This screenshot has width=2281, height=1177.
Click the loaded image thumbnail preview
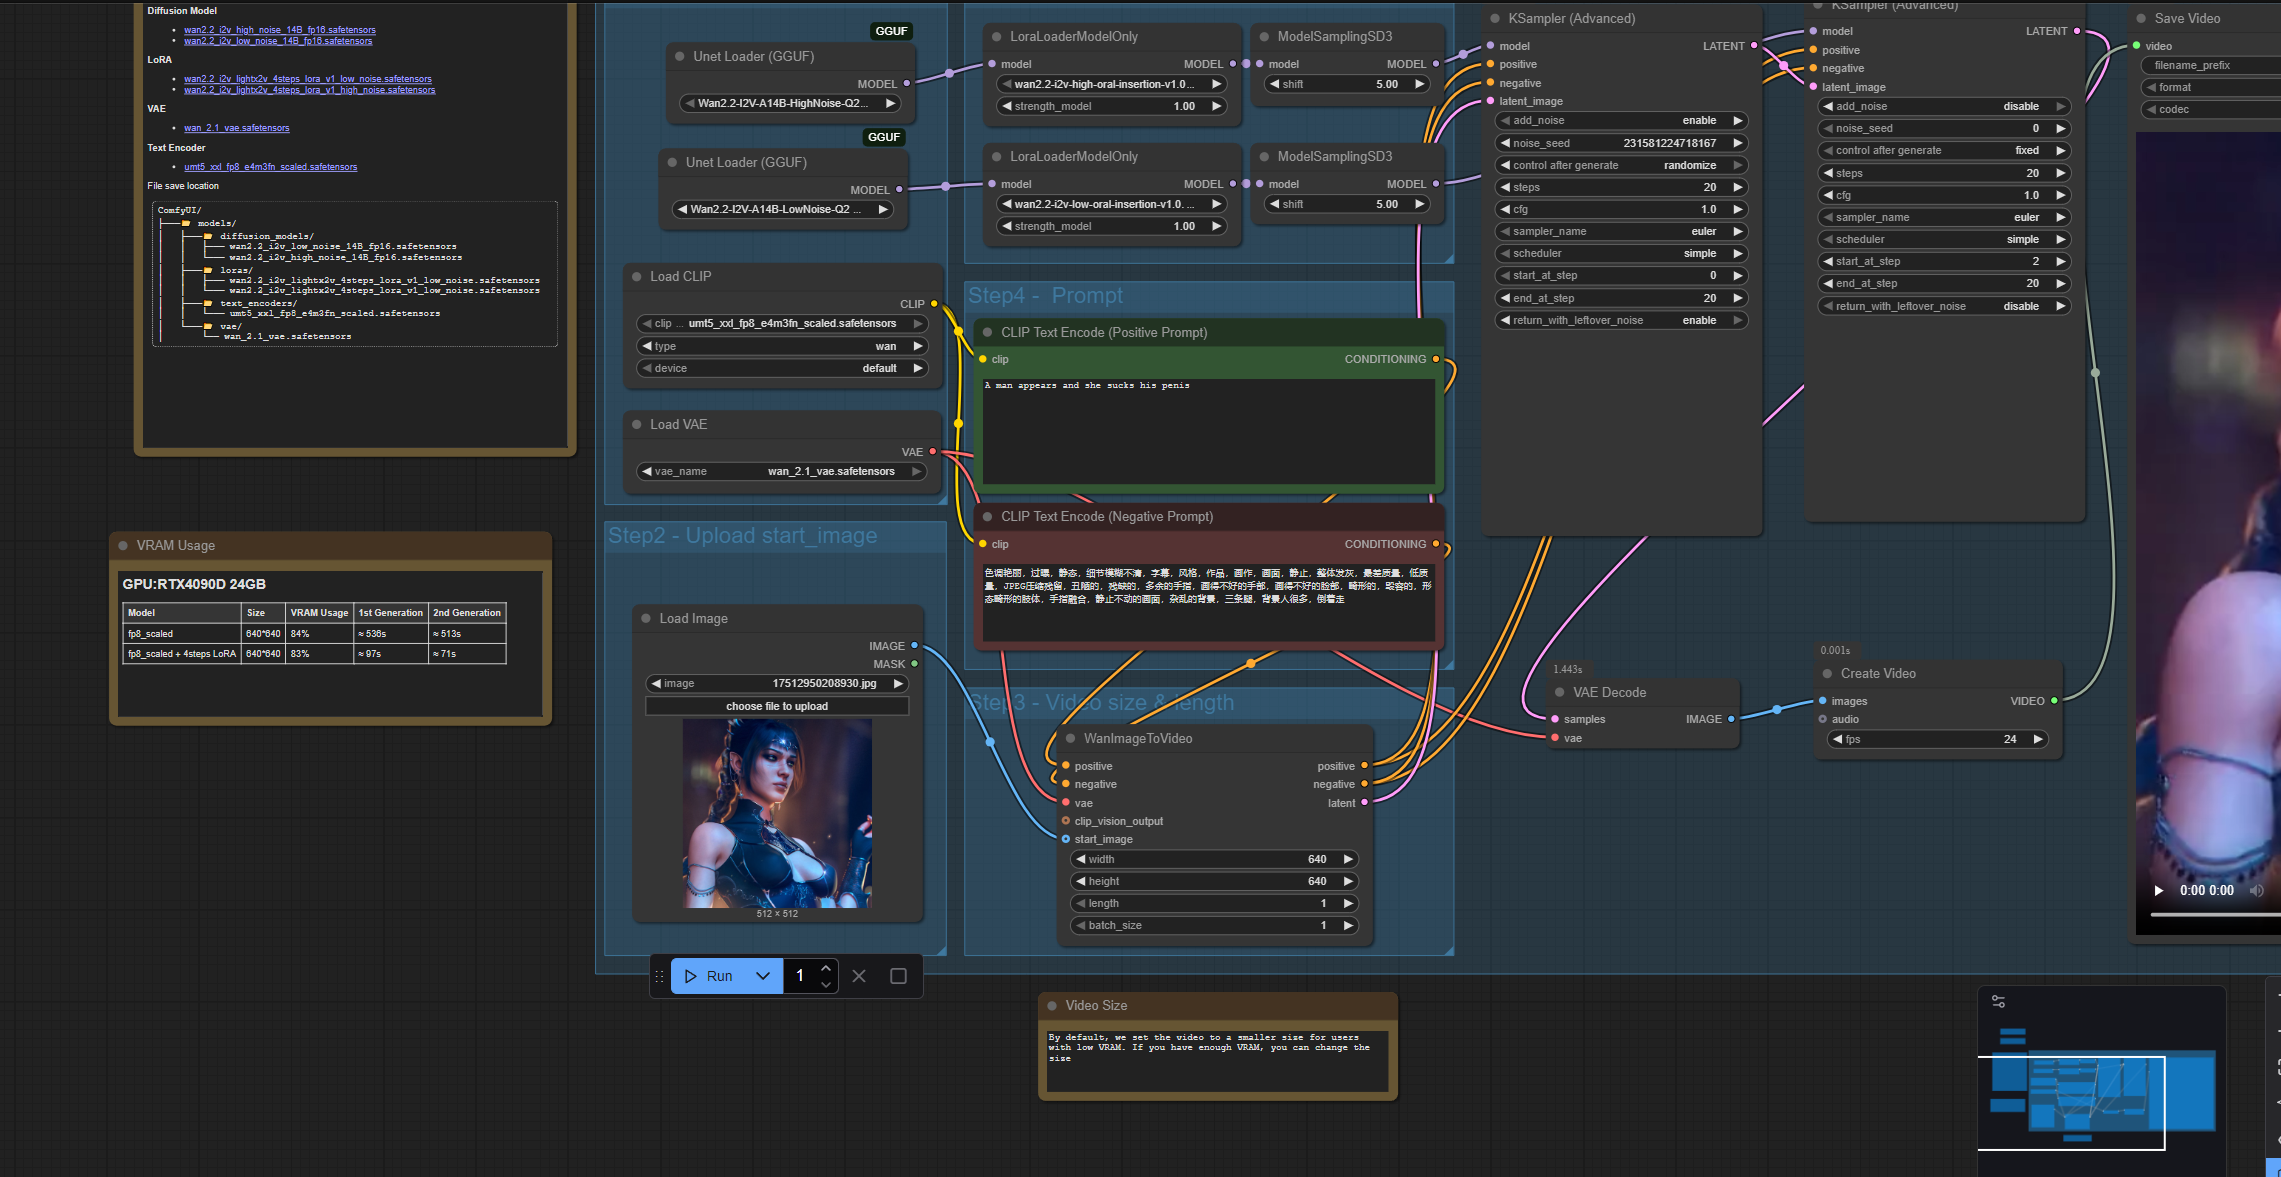[777, 813]
